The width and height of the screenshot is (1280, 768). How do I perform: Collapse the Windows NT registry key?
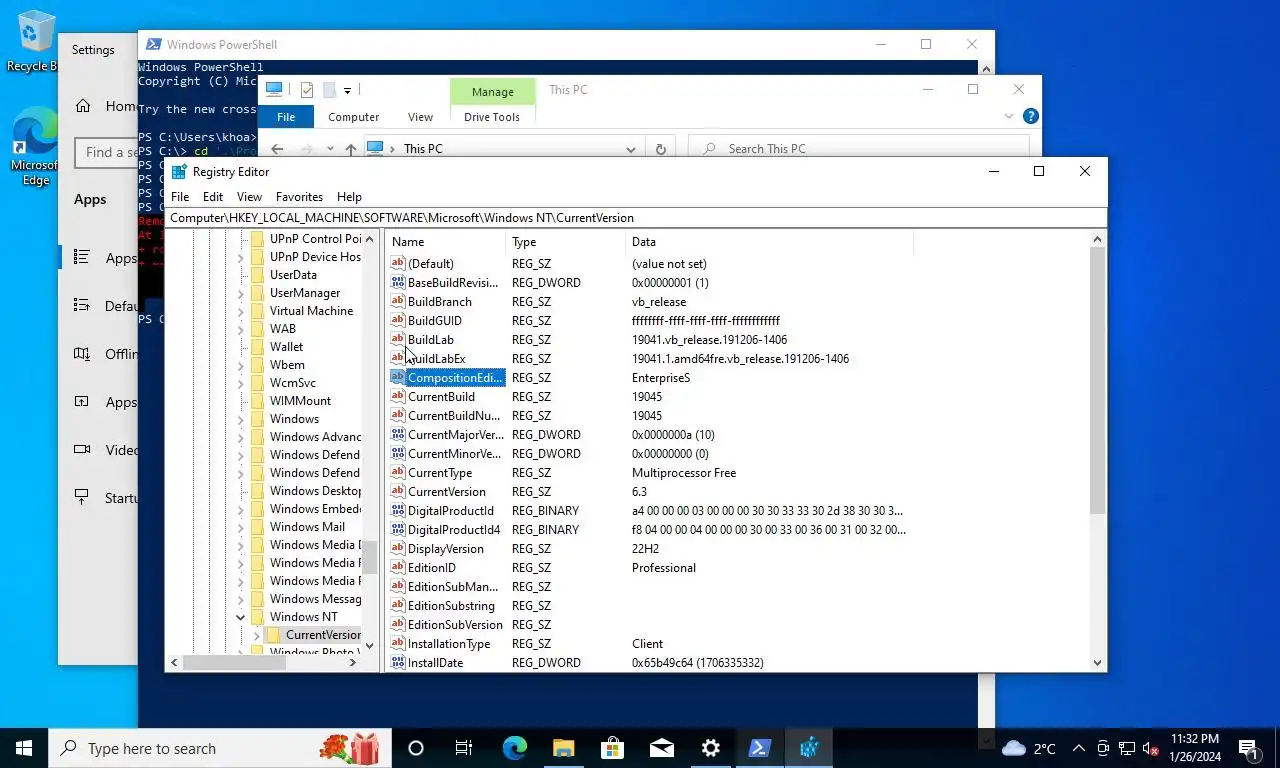[x=240, y=617]
